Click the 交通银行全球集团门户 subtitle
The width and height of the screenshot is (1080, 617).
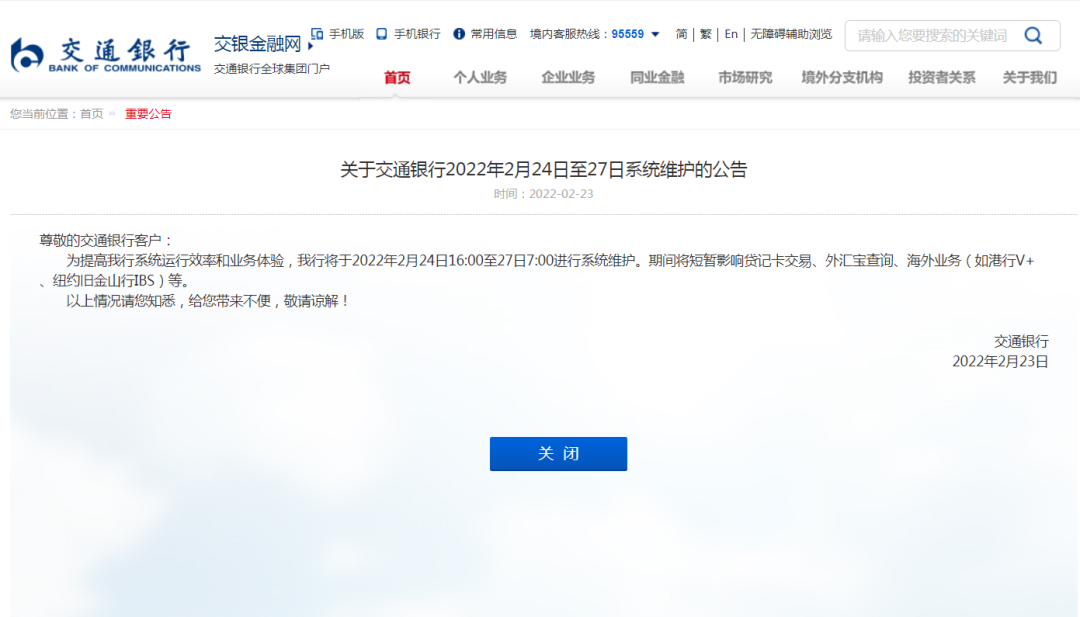[x=272, y=69]
